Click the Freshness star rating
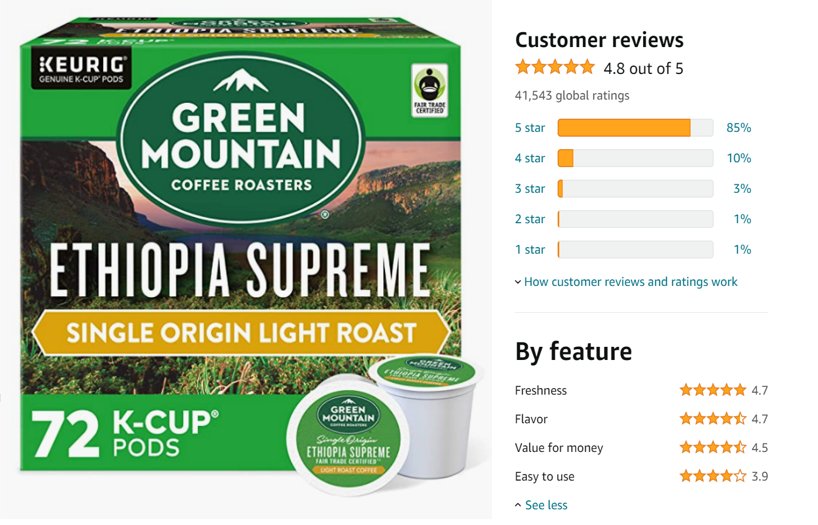The height and width of the screenshot is (525, 818). (713, 390)
